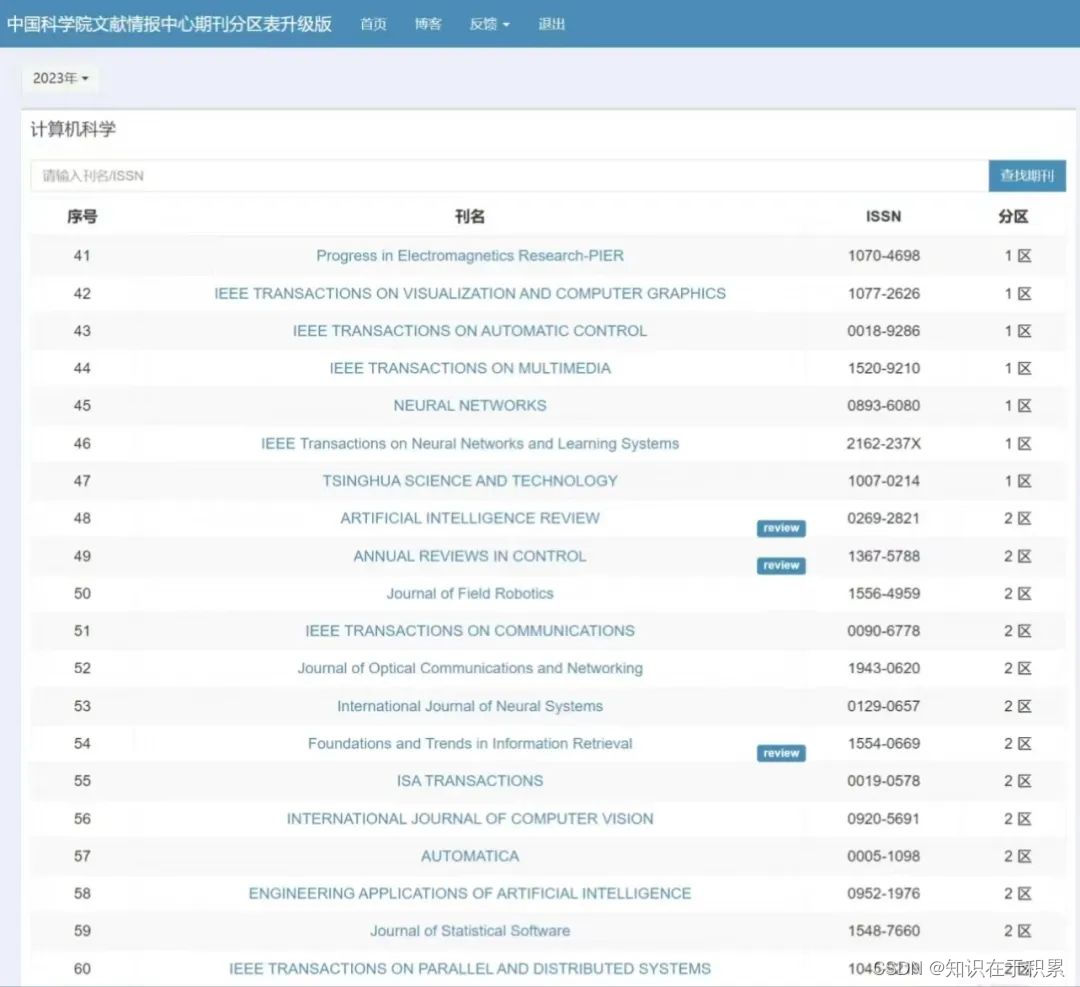1080x987 pixels.
Task: Click row number 50
Action: (82, 593)
